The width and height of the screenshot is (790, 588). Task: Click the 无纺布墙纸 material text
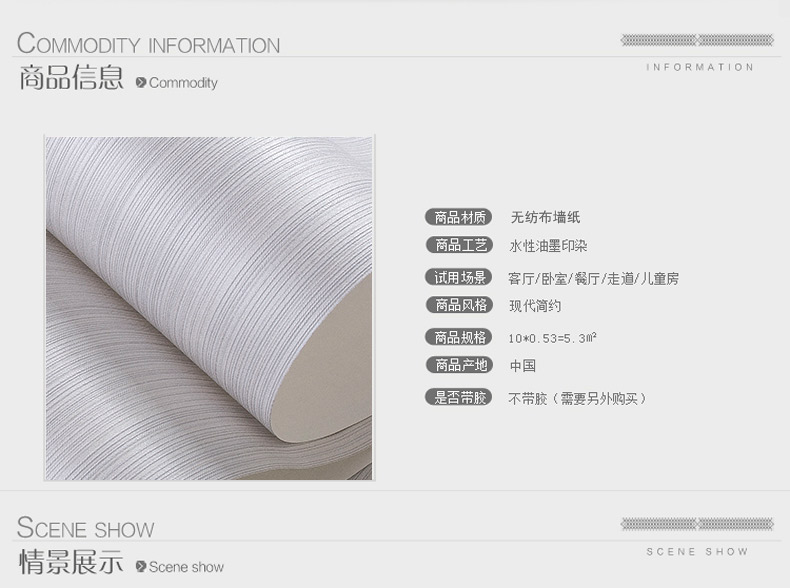(545, 217)
